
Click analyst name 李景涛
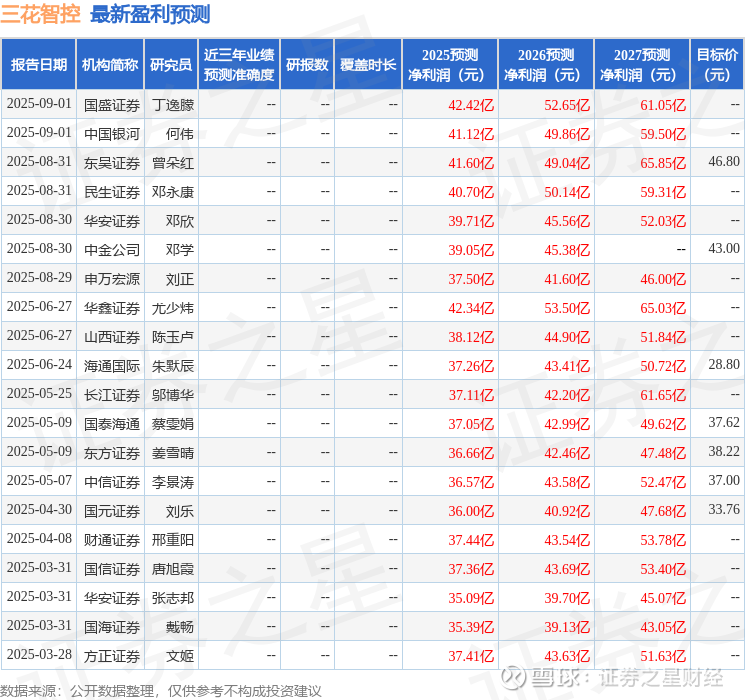coord(172,482)
